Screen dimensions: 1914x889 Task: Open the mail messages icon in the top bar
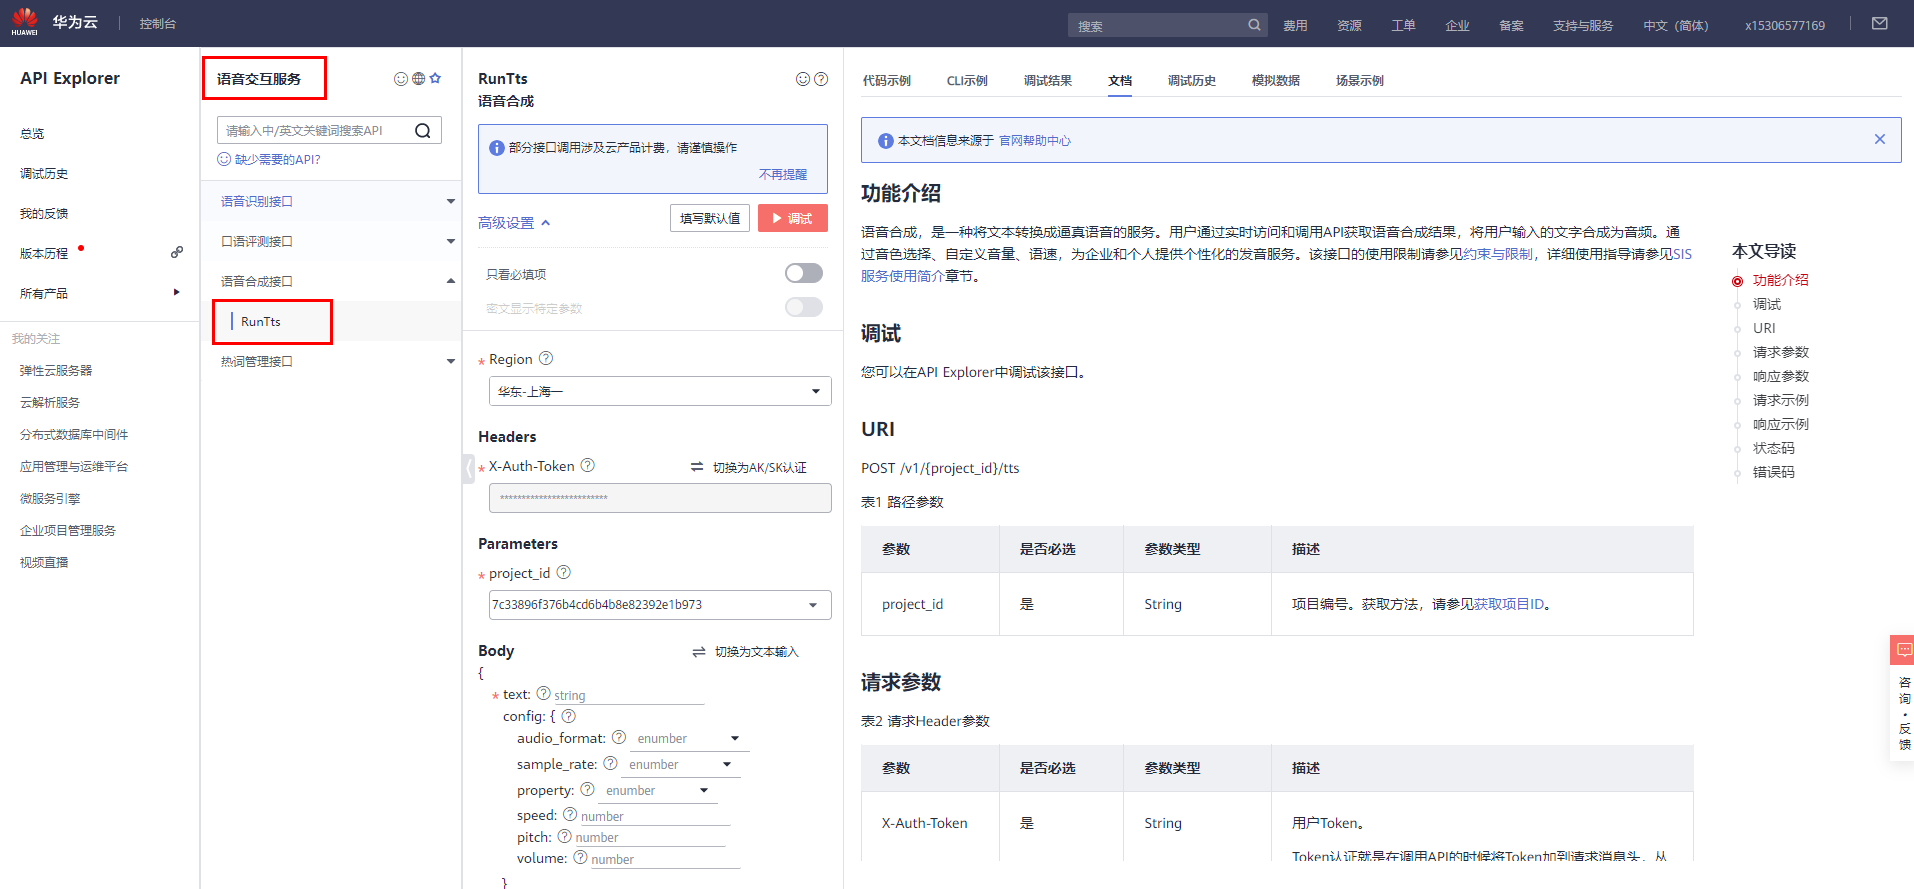pos(1880,24)
